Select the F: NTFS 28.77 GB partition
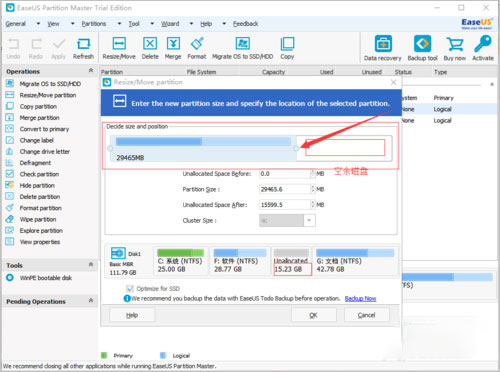 (240, 261)
